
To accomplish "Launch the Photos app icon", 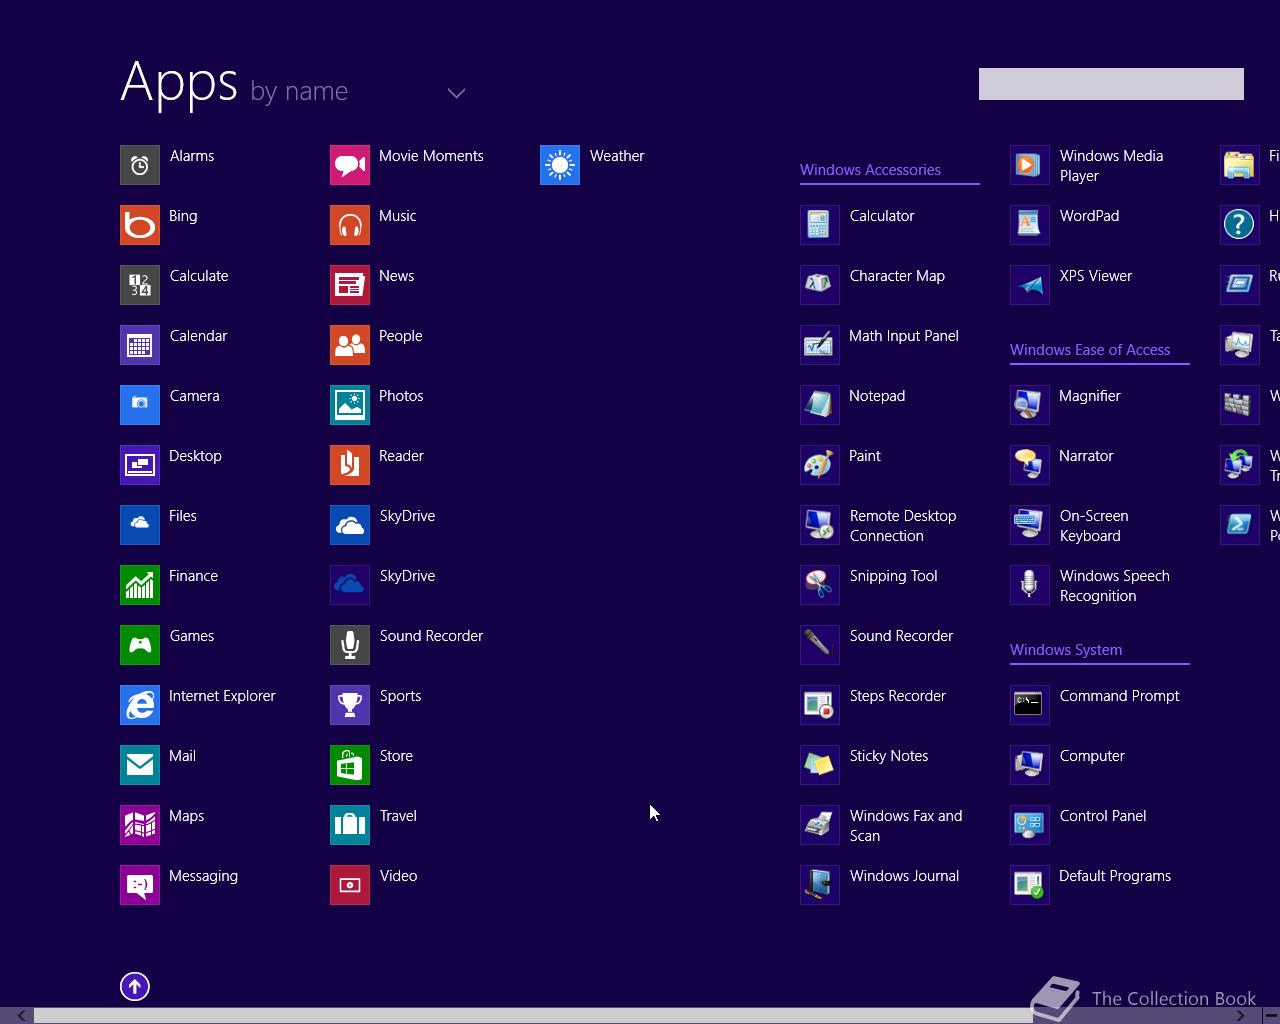I will click(350, 405).
